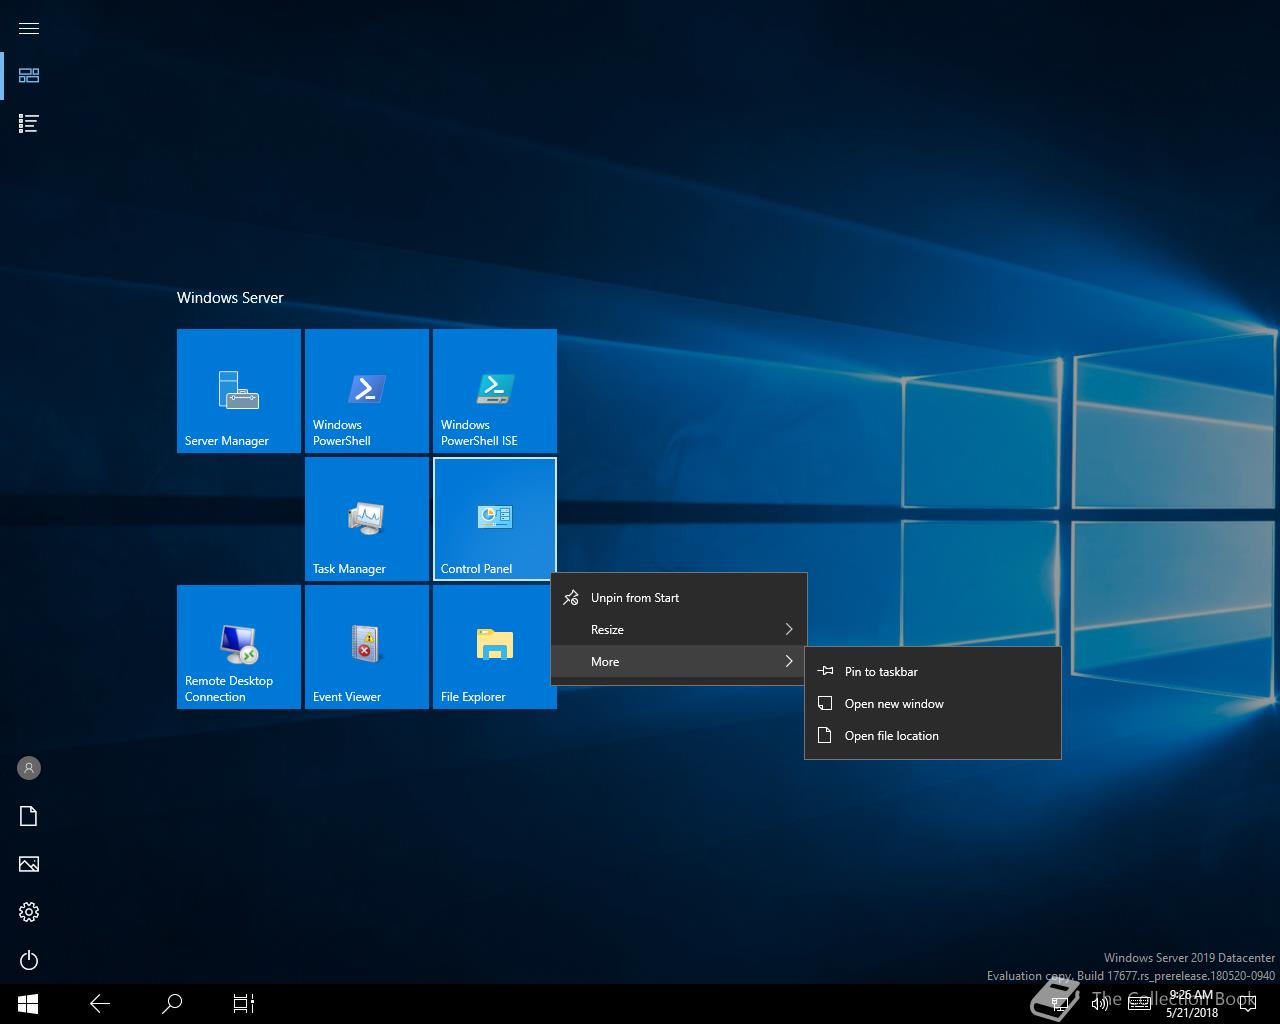
Task: Open the Pictures folder icon
Action: (29, 864)
